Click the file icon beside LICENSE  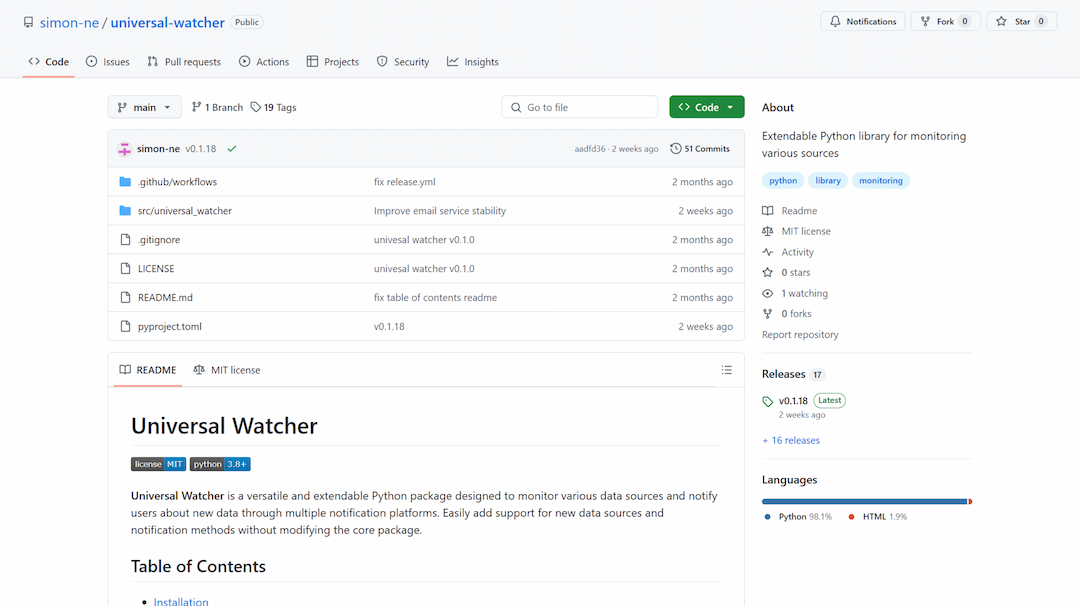click(x=125, y=269)
